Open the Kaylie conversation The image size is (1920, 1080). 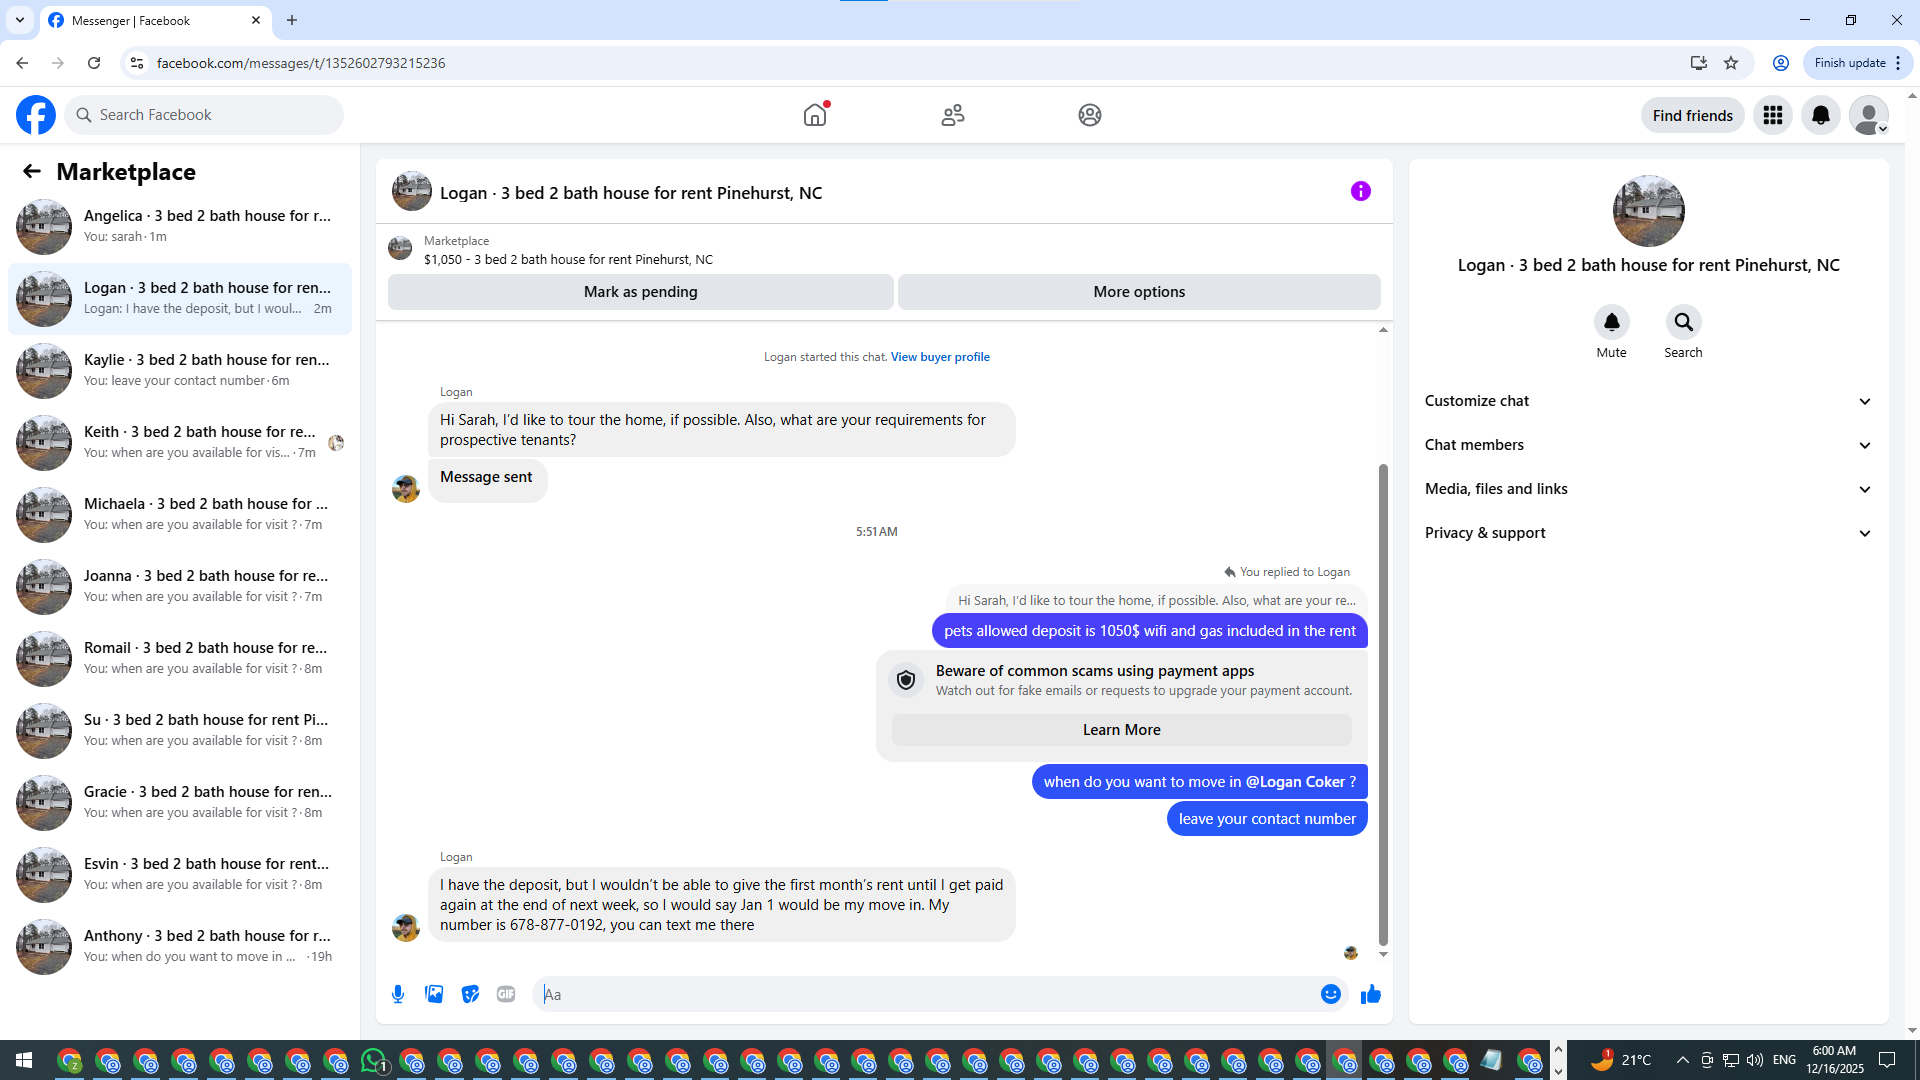tap(180, 371)
